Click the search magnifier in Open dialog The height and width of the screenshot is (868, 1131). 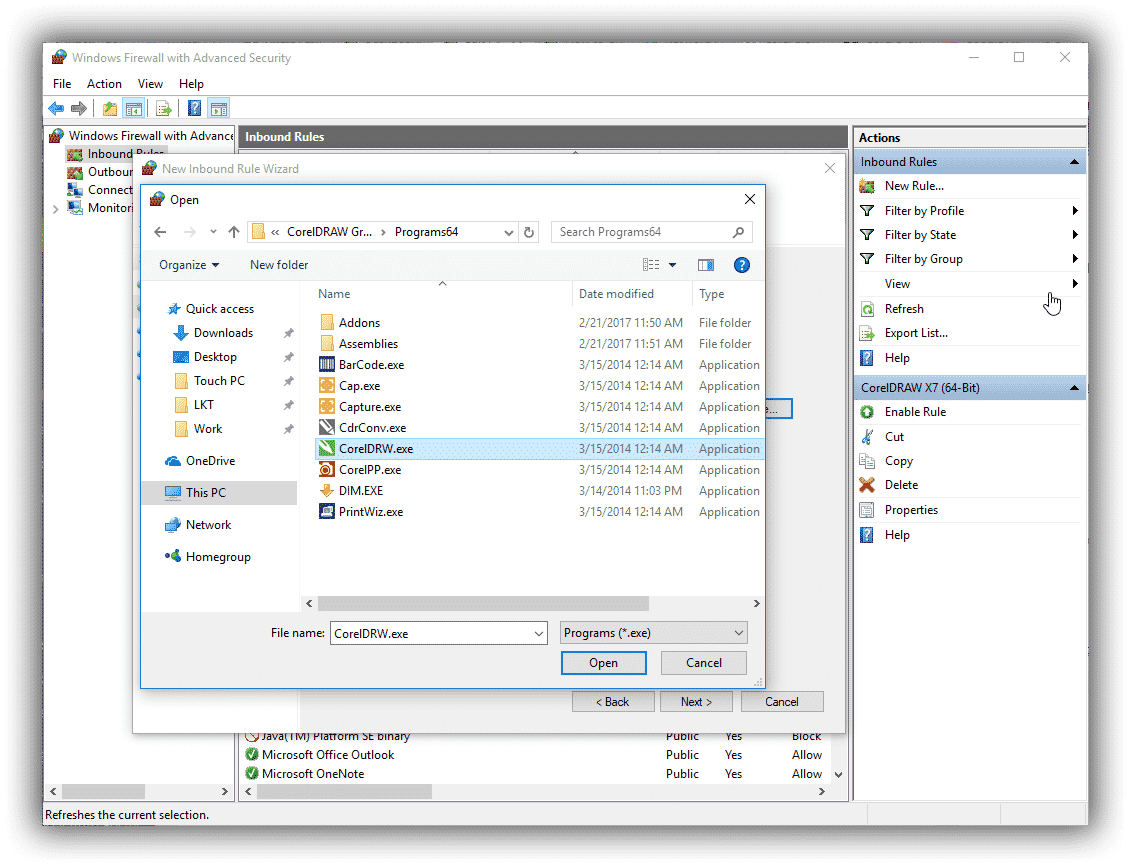pos(738,232)
